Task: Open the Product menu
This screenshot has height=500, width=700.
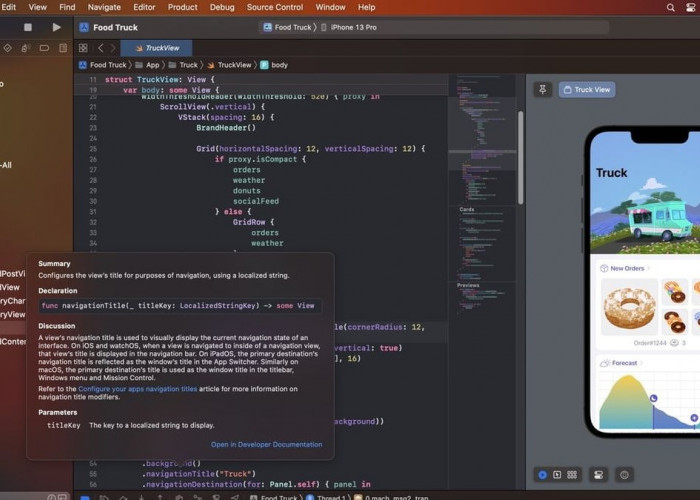Action: click(183, 7)
